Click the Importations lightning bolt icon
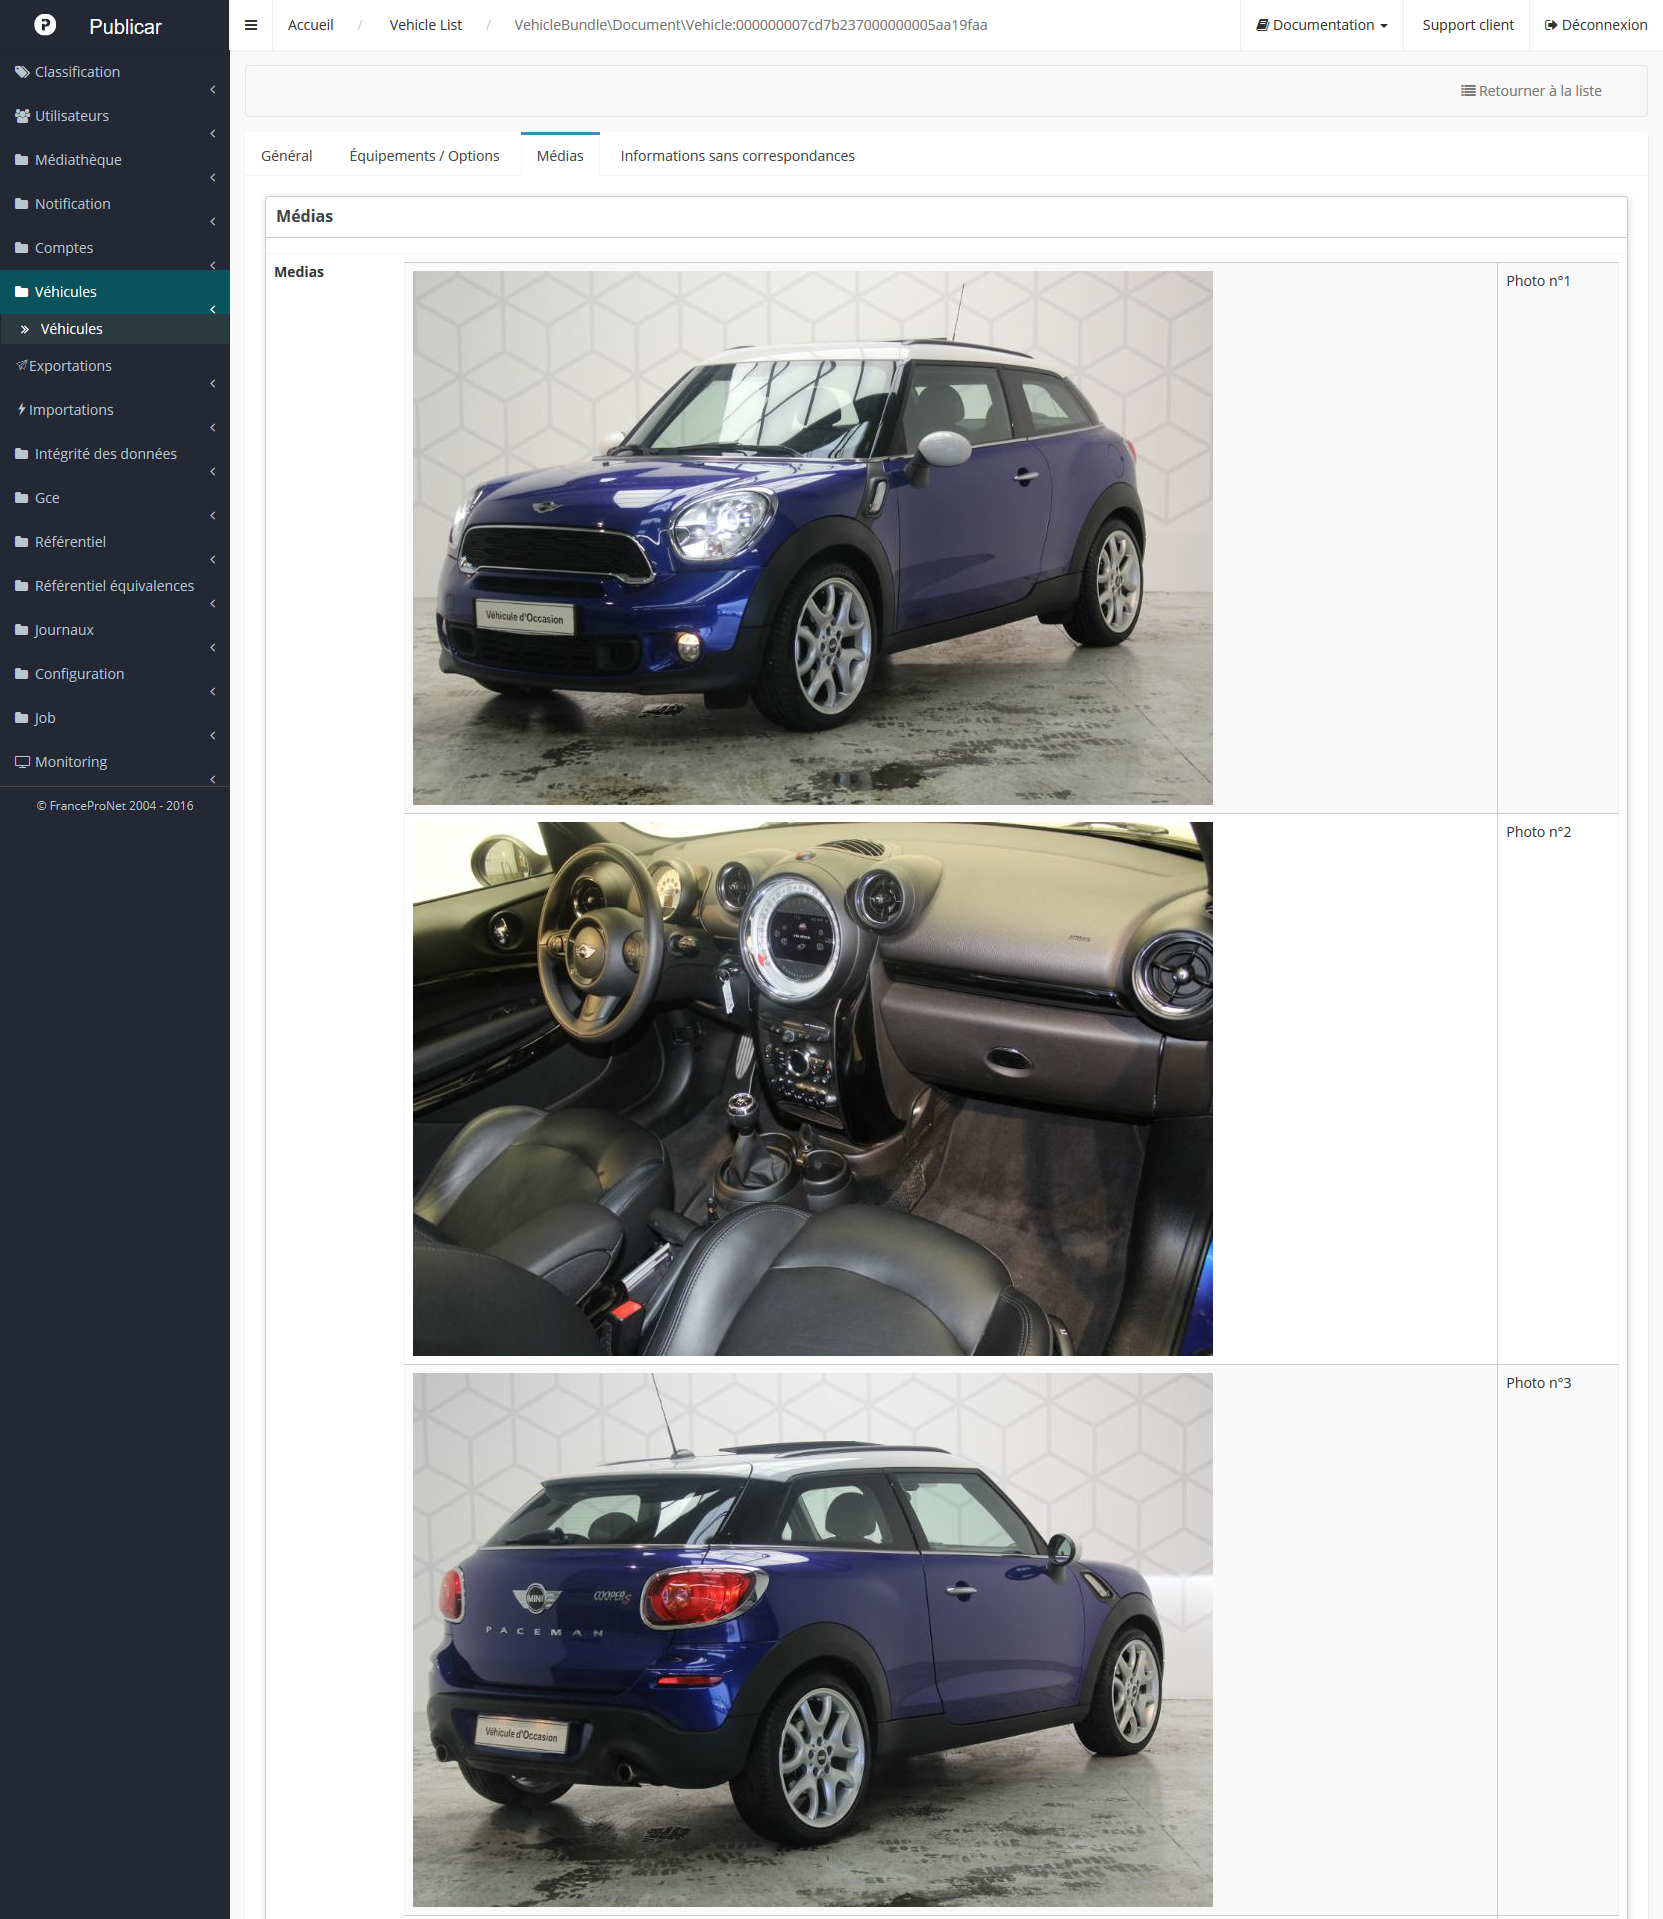1663x1919 pixels. coord(22,410)
